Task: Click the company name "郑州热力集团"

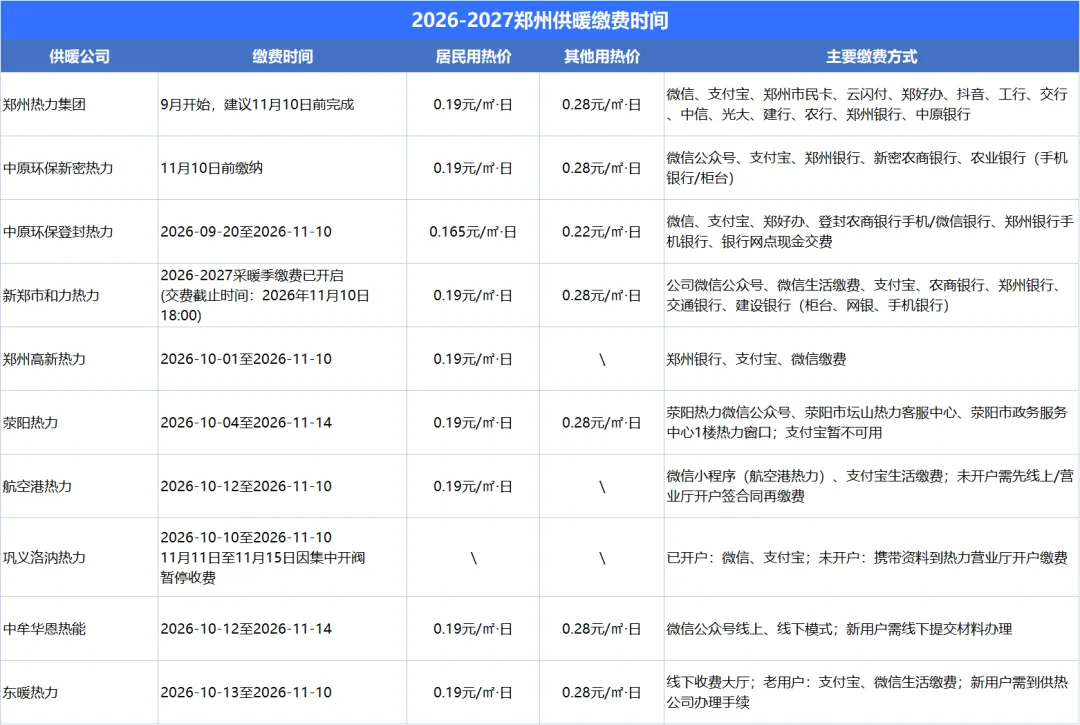Action: point(44,105)
